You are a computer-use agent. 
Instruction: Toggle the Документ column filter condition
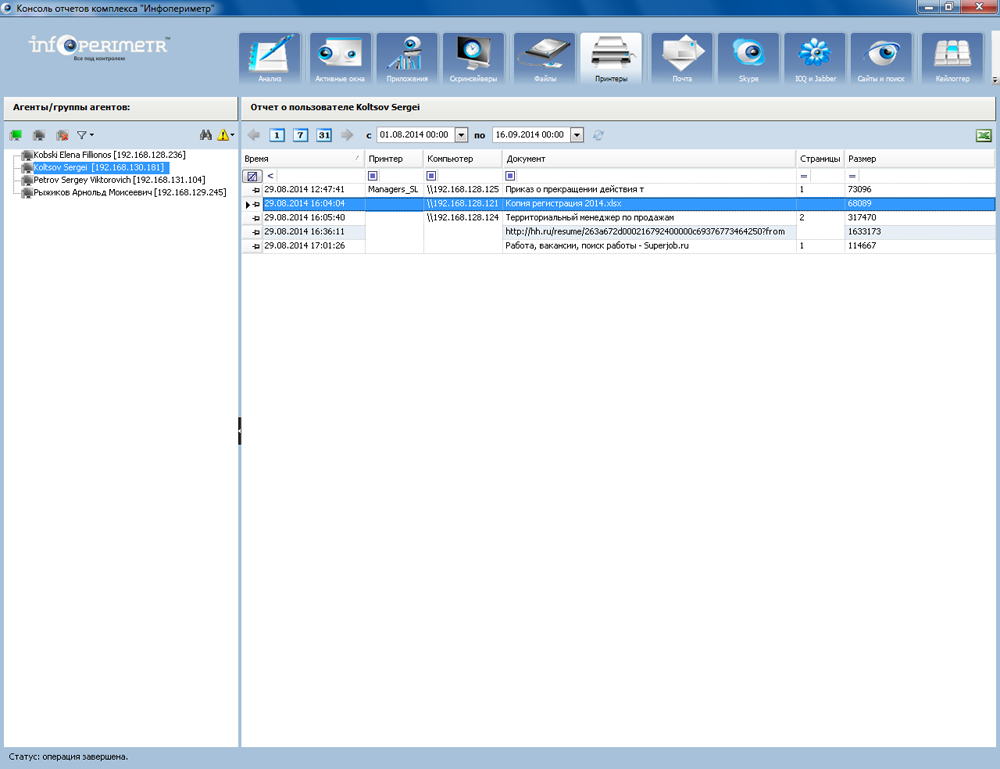(510, 176)
